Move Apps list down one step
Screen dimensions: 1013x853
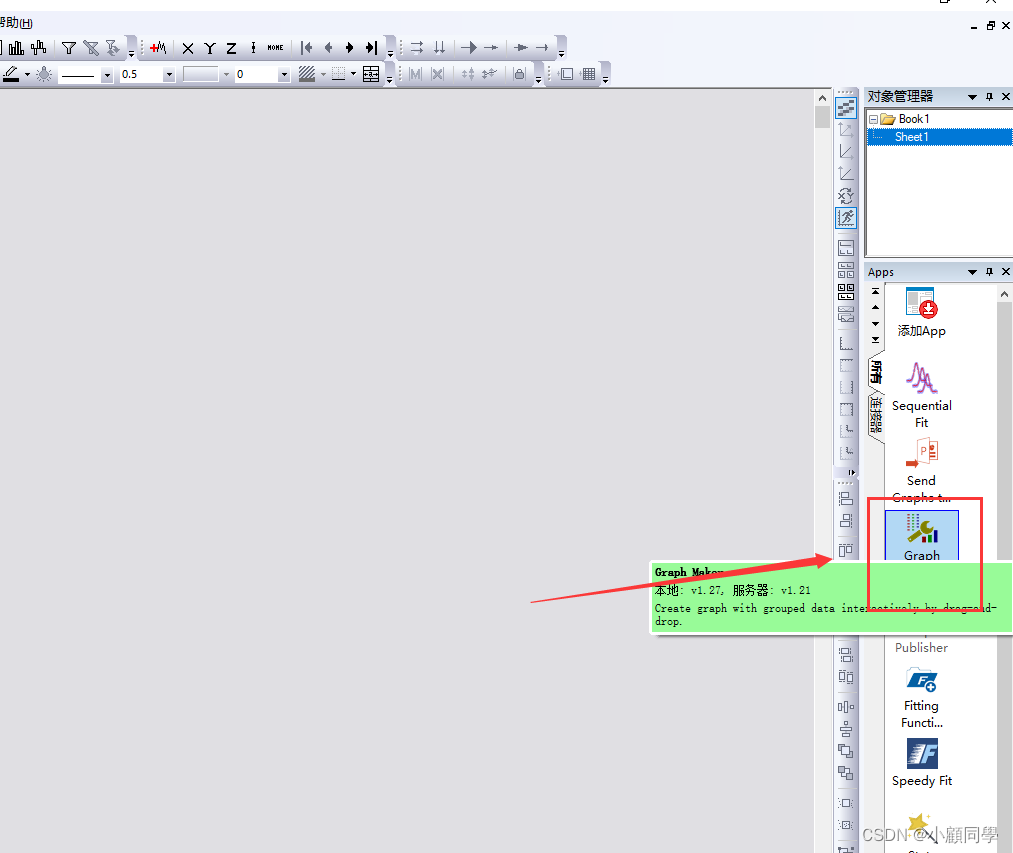click(x=875, y=324)
